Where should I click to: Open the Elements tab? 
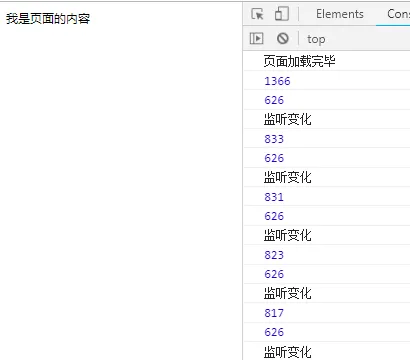click(x=340, y=14)
